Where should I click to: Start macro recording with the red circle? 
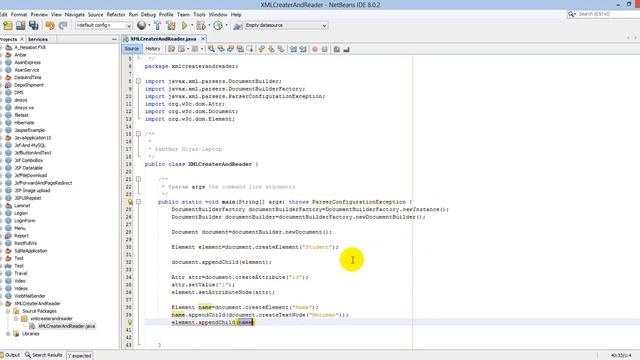pyautogui.click(x=315, y=49)
